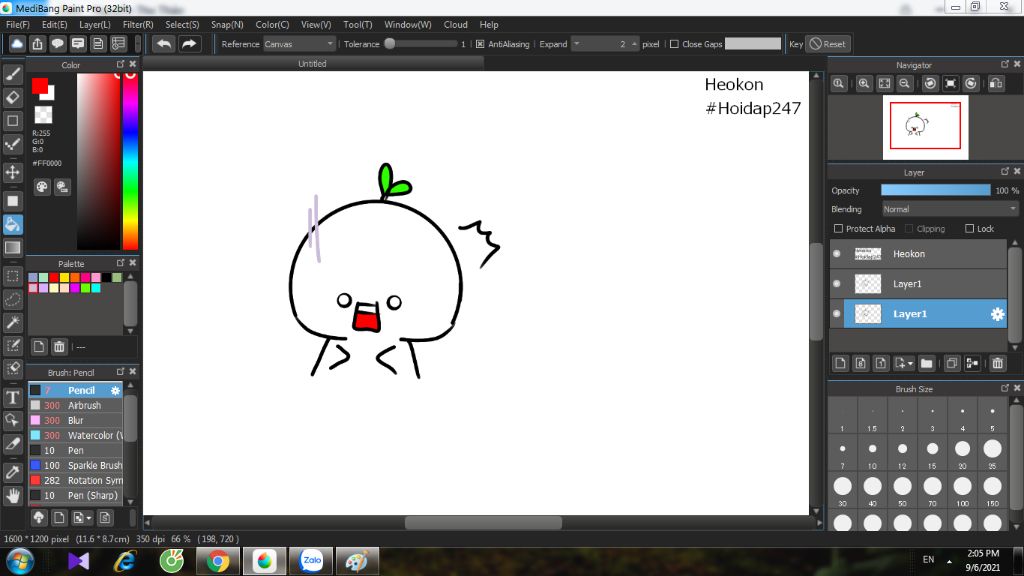Enable the Protect Alpha checkbox
Screen dimensions: 1024x576
pyautogui.click(x=838, y=229)
